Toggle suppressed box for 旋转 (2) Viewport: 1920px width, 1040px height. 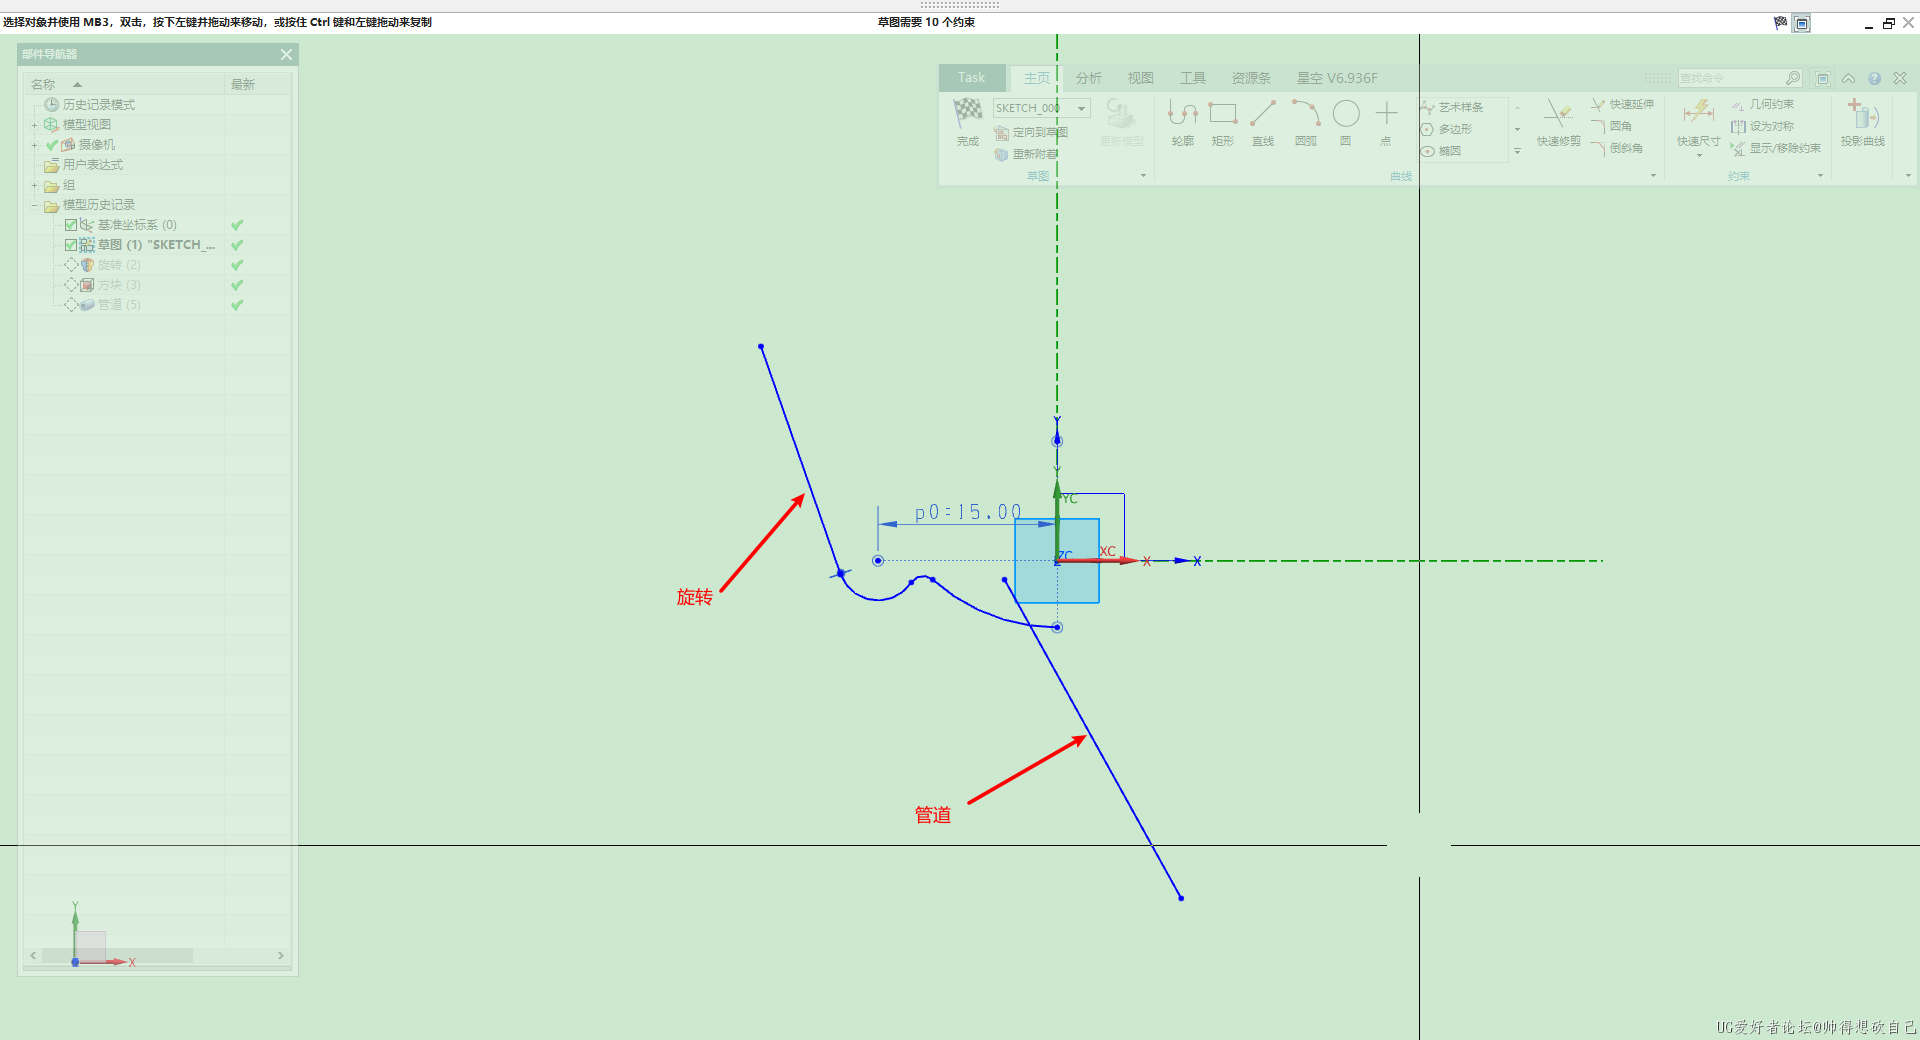coord(71,265)
